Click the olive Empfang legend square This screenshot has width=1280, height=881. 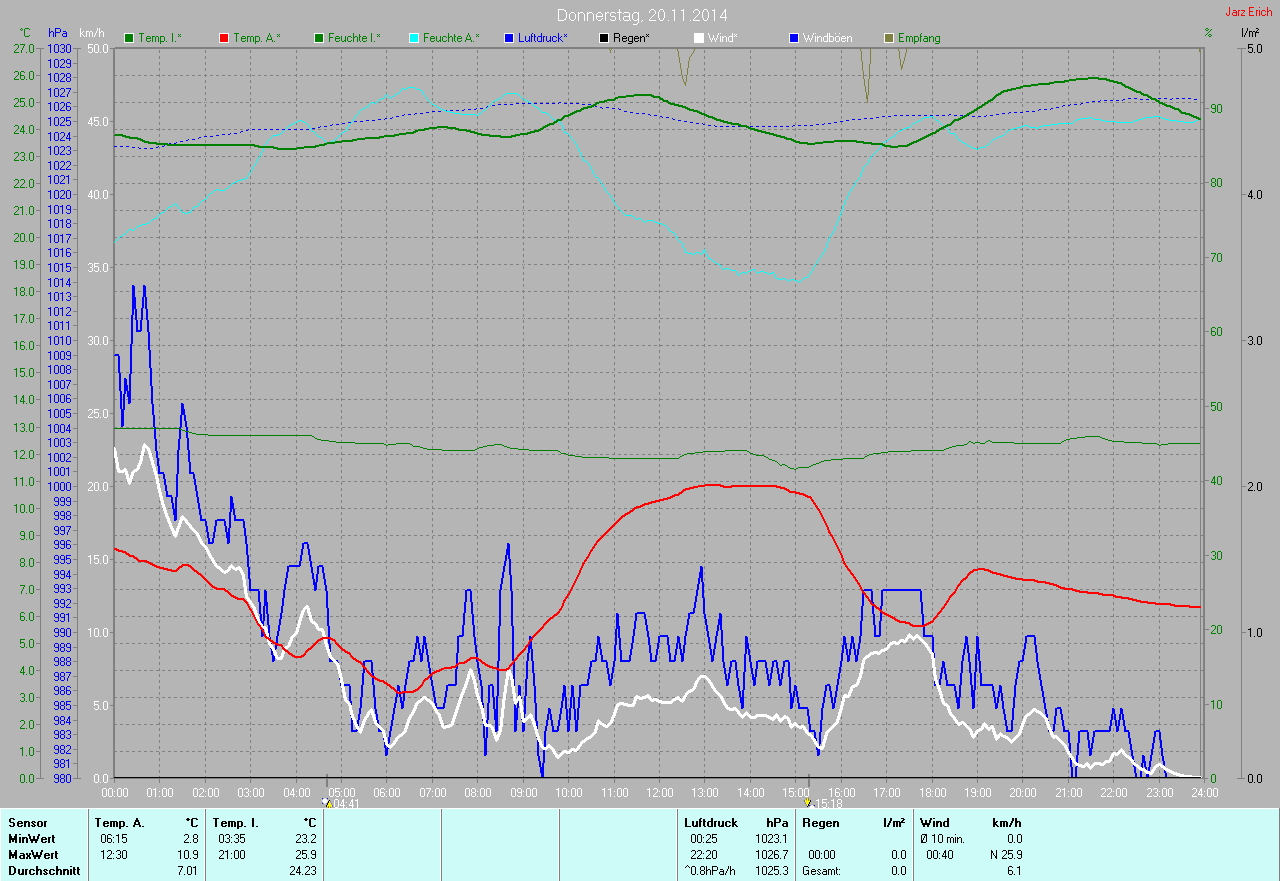click(889, 38)
